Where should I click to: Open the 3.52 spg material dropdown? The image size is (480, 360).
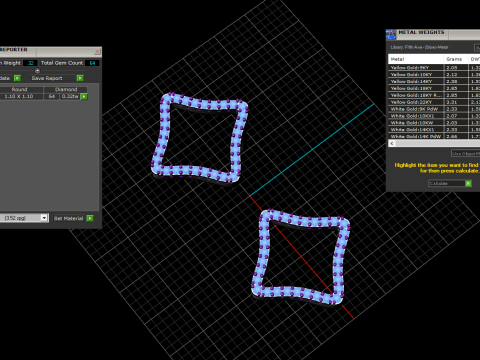[x=44, y=218]
